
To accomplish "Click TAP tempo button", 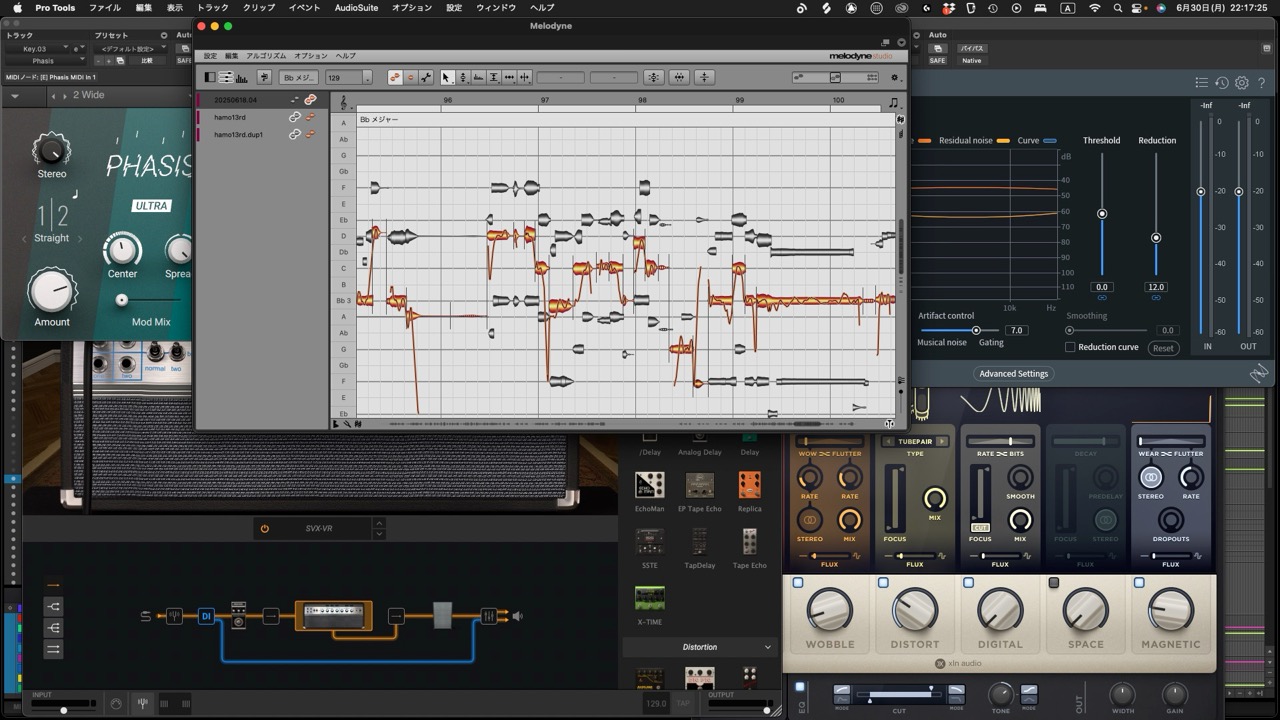I will click(x=684, y=704).
